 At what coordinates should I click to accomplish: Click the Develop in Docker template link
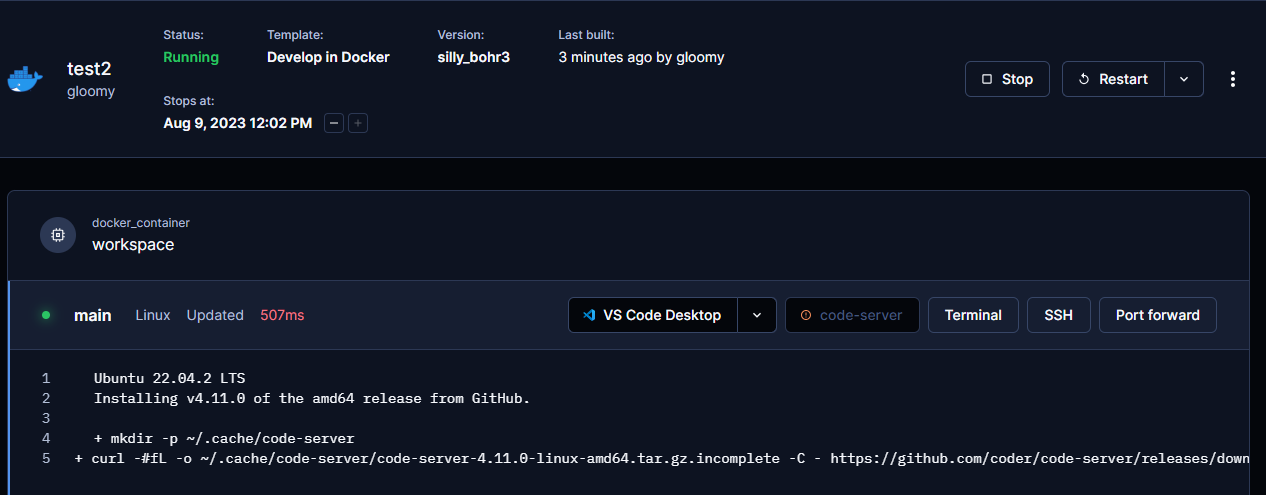click(x=328, y=57)
